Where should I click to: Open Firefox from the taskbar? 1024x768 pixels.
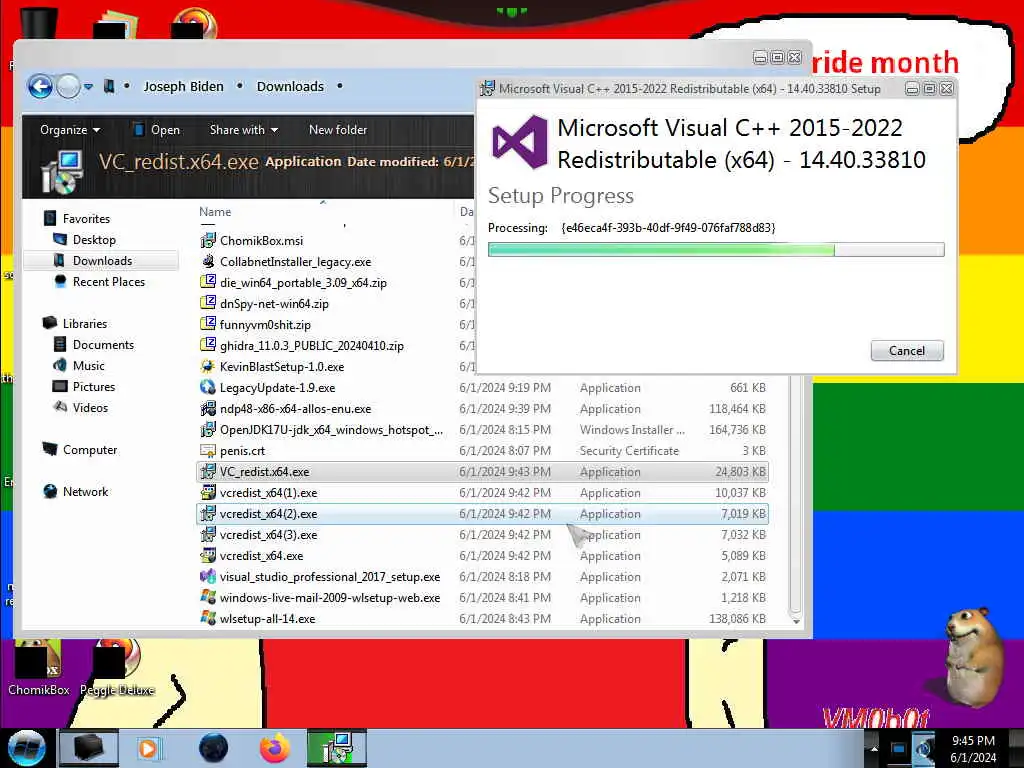tap(275, 748)
